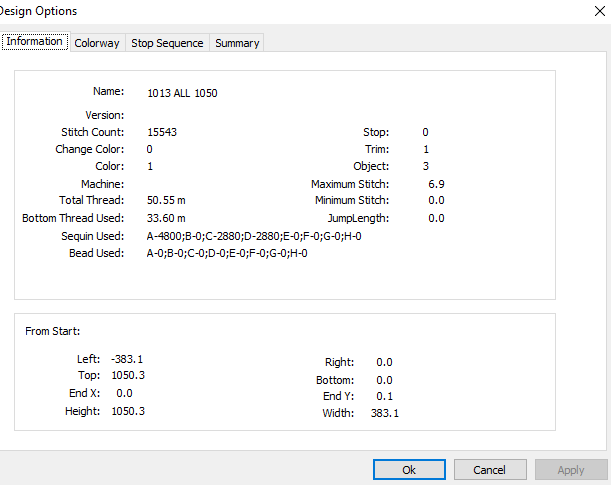Click the Bottom Thread Used label
The image size is (611, 485).
pos(73,218)
